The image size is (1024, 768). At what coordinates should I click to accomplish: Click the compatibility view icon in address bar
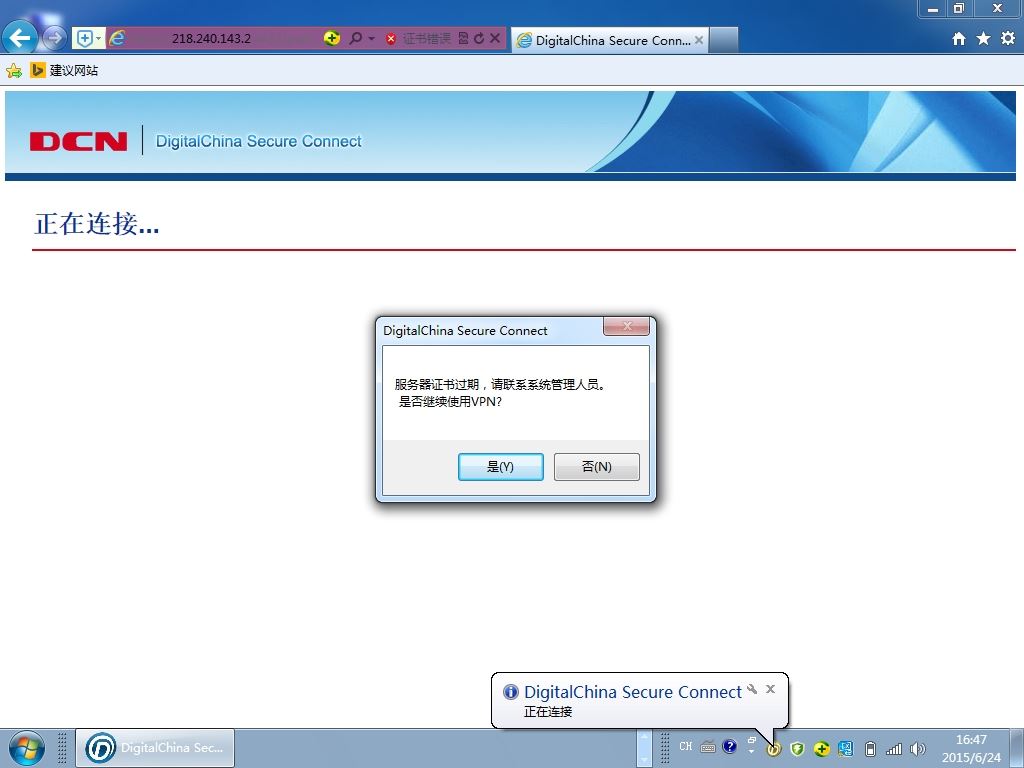point(463,39)
